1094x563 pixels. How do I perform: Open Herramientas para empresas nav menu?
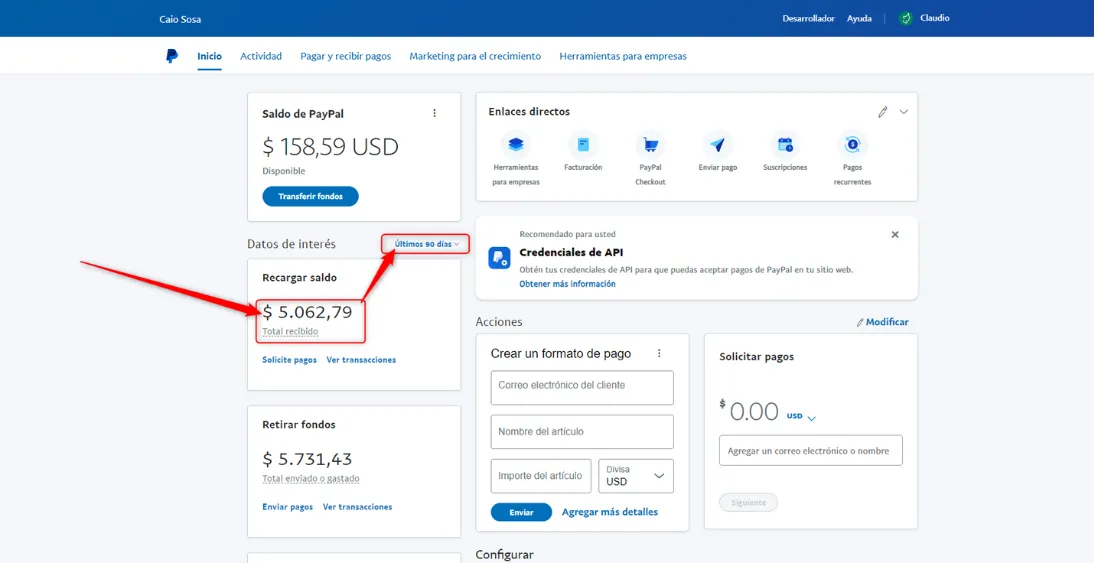point(623,57)
